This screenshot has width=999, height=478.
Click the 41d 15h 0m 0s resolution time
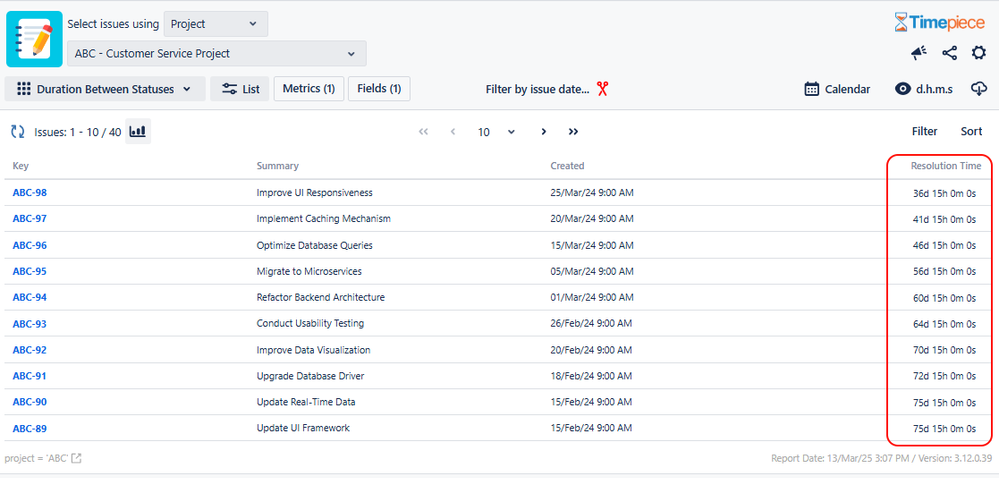(944, 219)
